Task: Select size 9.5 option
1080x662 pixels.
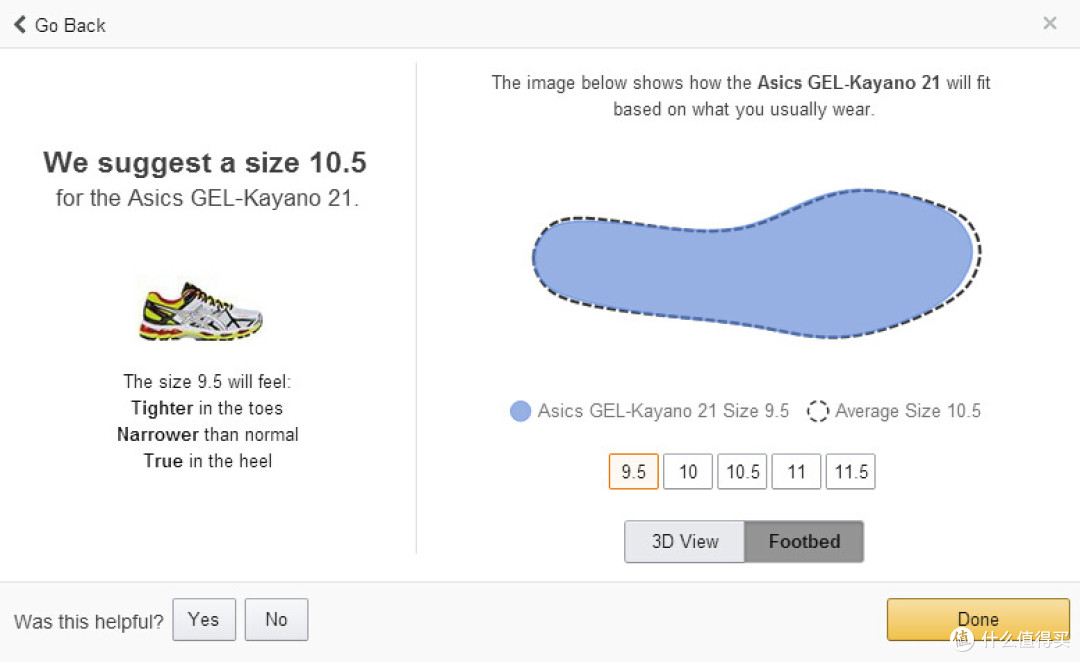Action: coord(634,472)
